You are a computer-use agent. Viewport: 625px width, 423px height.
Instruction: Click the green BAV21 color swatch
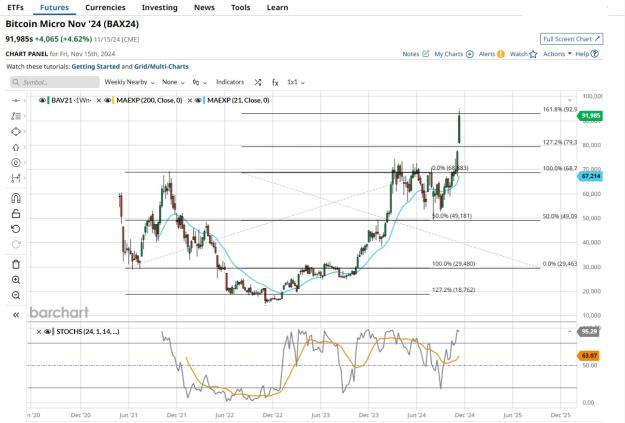tap(49, 100)
